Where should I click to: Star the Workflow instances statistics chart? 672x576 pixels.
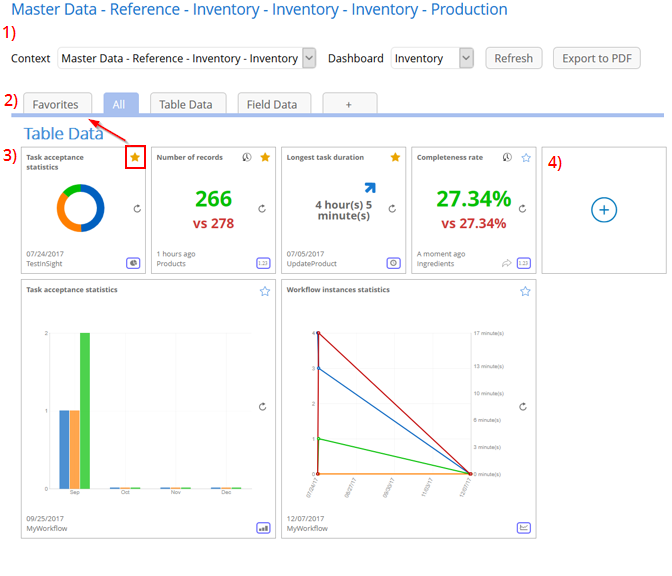[x=525, y=291]
